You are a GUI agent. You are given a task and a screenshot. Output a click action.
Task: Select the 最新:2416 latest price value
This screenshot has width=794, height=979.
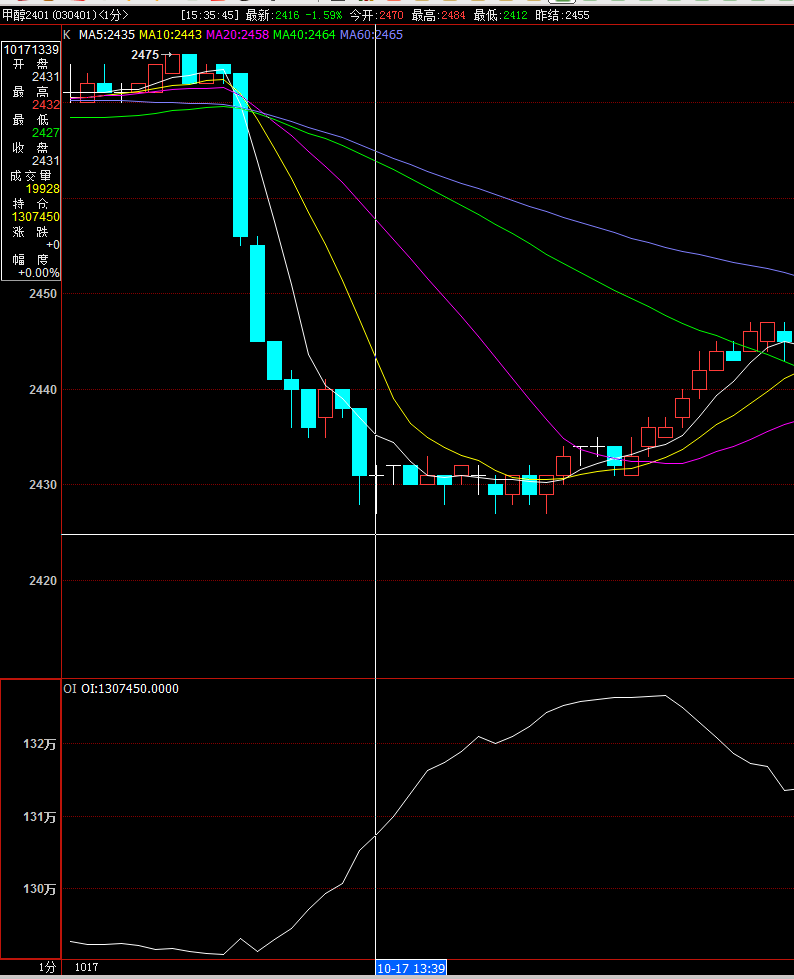click(x=272, y=15)
